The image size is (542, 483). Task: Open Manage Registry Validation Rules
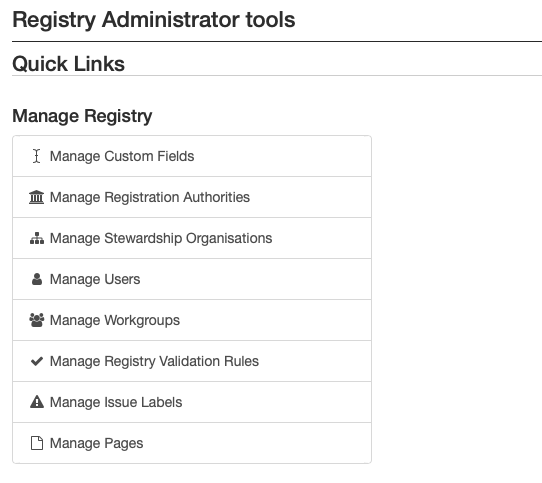click(x=154, y=361)
